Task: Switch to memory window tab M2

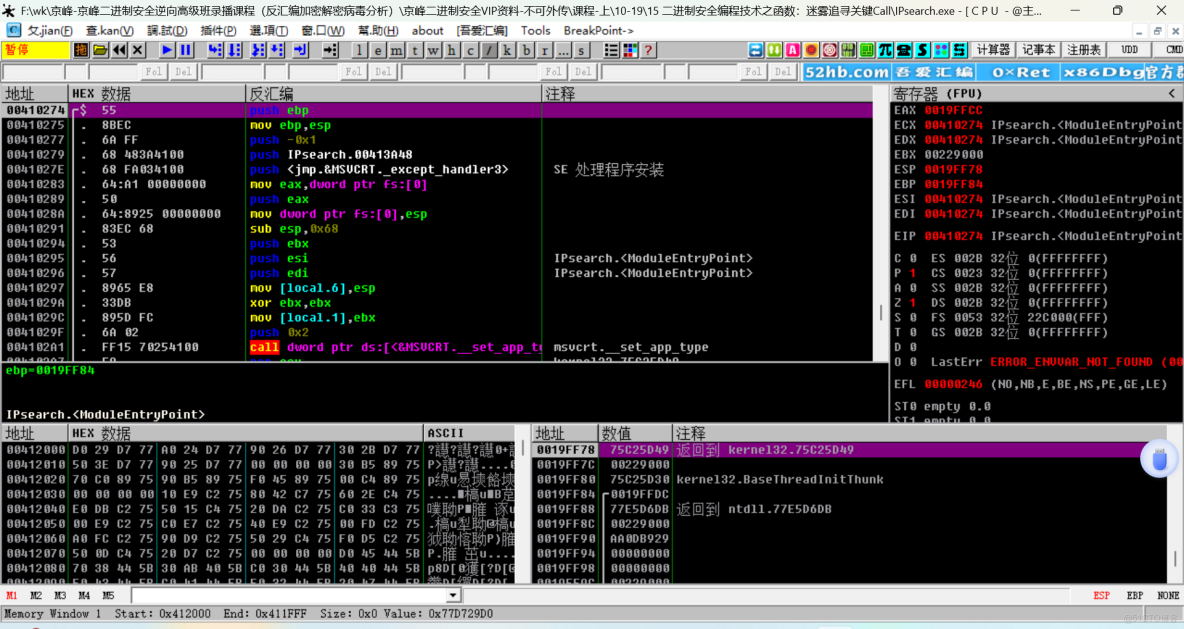Action: 35,596
